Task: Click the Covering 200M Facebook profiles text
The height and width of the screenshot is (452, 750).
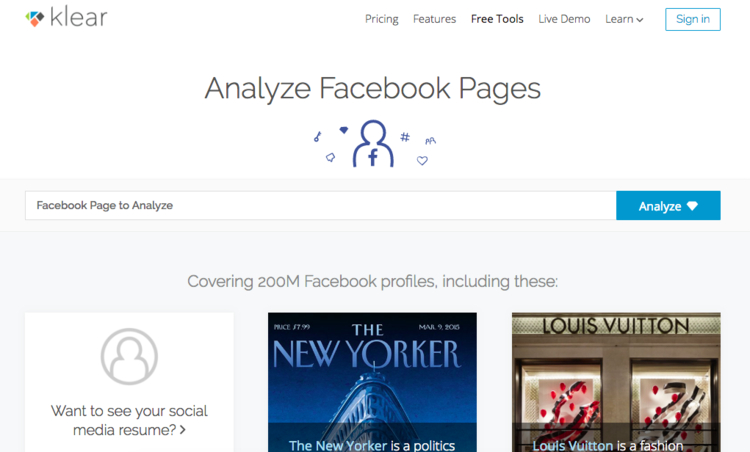Action: (373, 281)
